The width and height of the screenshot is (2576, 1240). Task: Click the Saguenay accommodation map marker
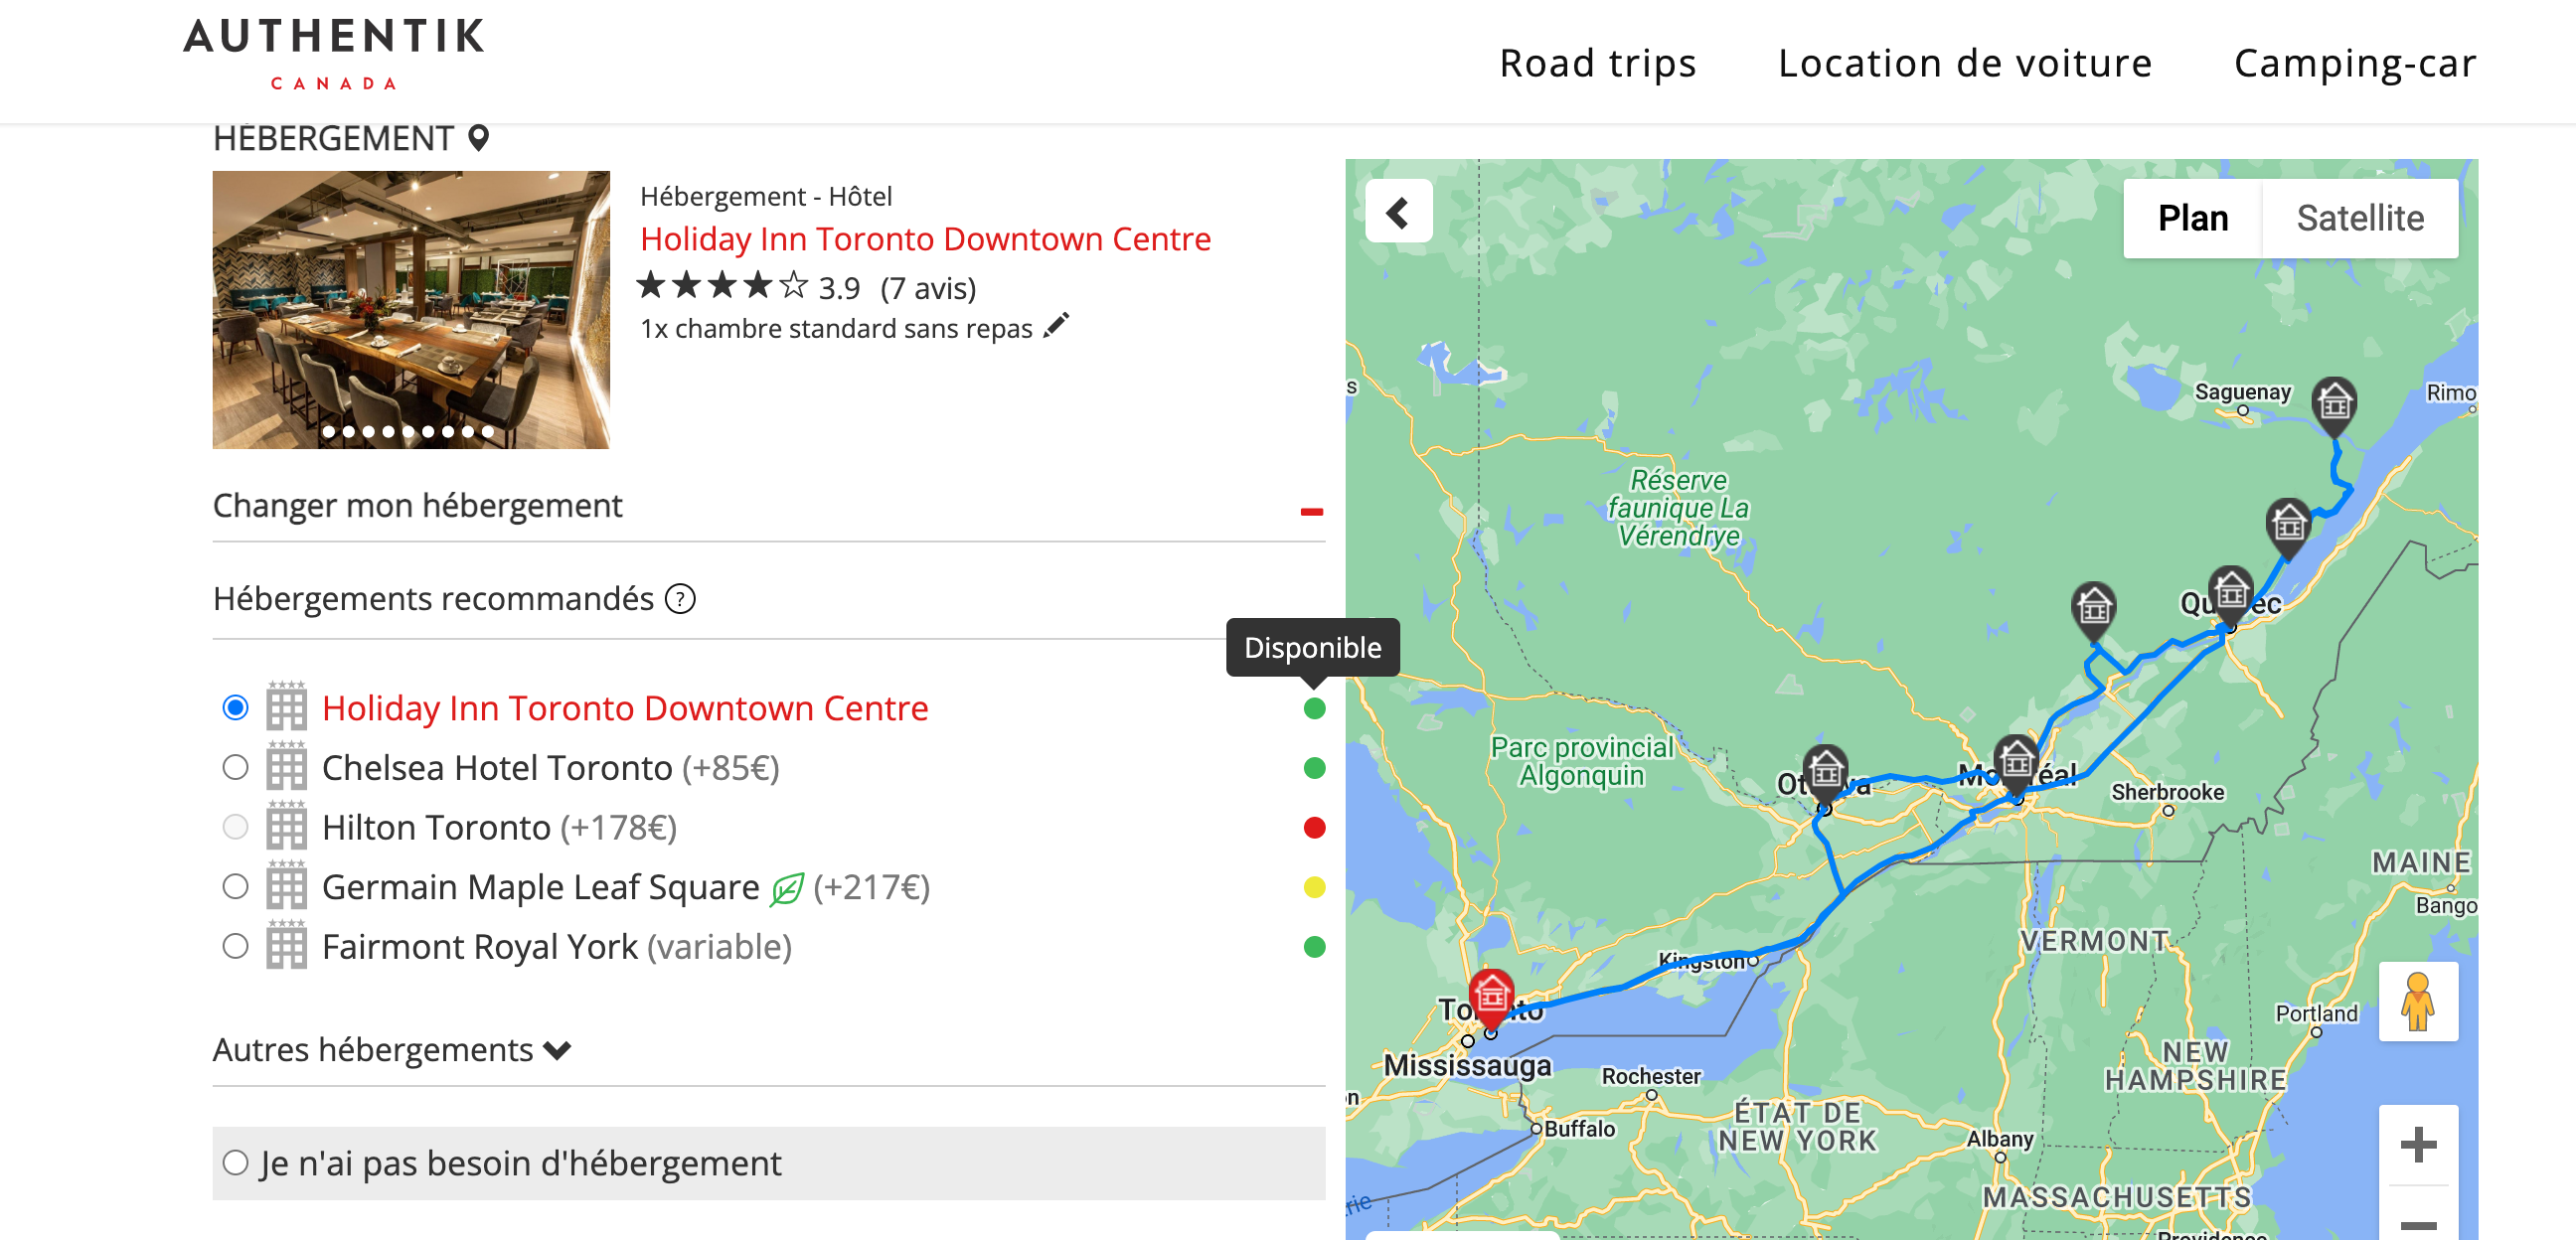(2334, 405)
